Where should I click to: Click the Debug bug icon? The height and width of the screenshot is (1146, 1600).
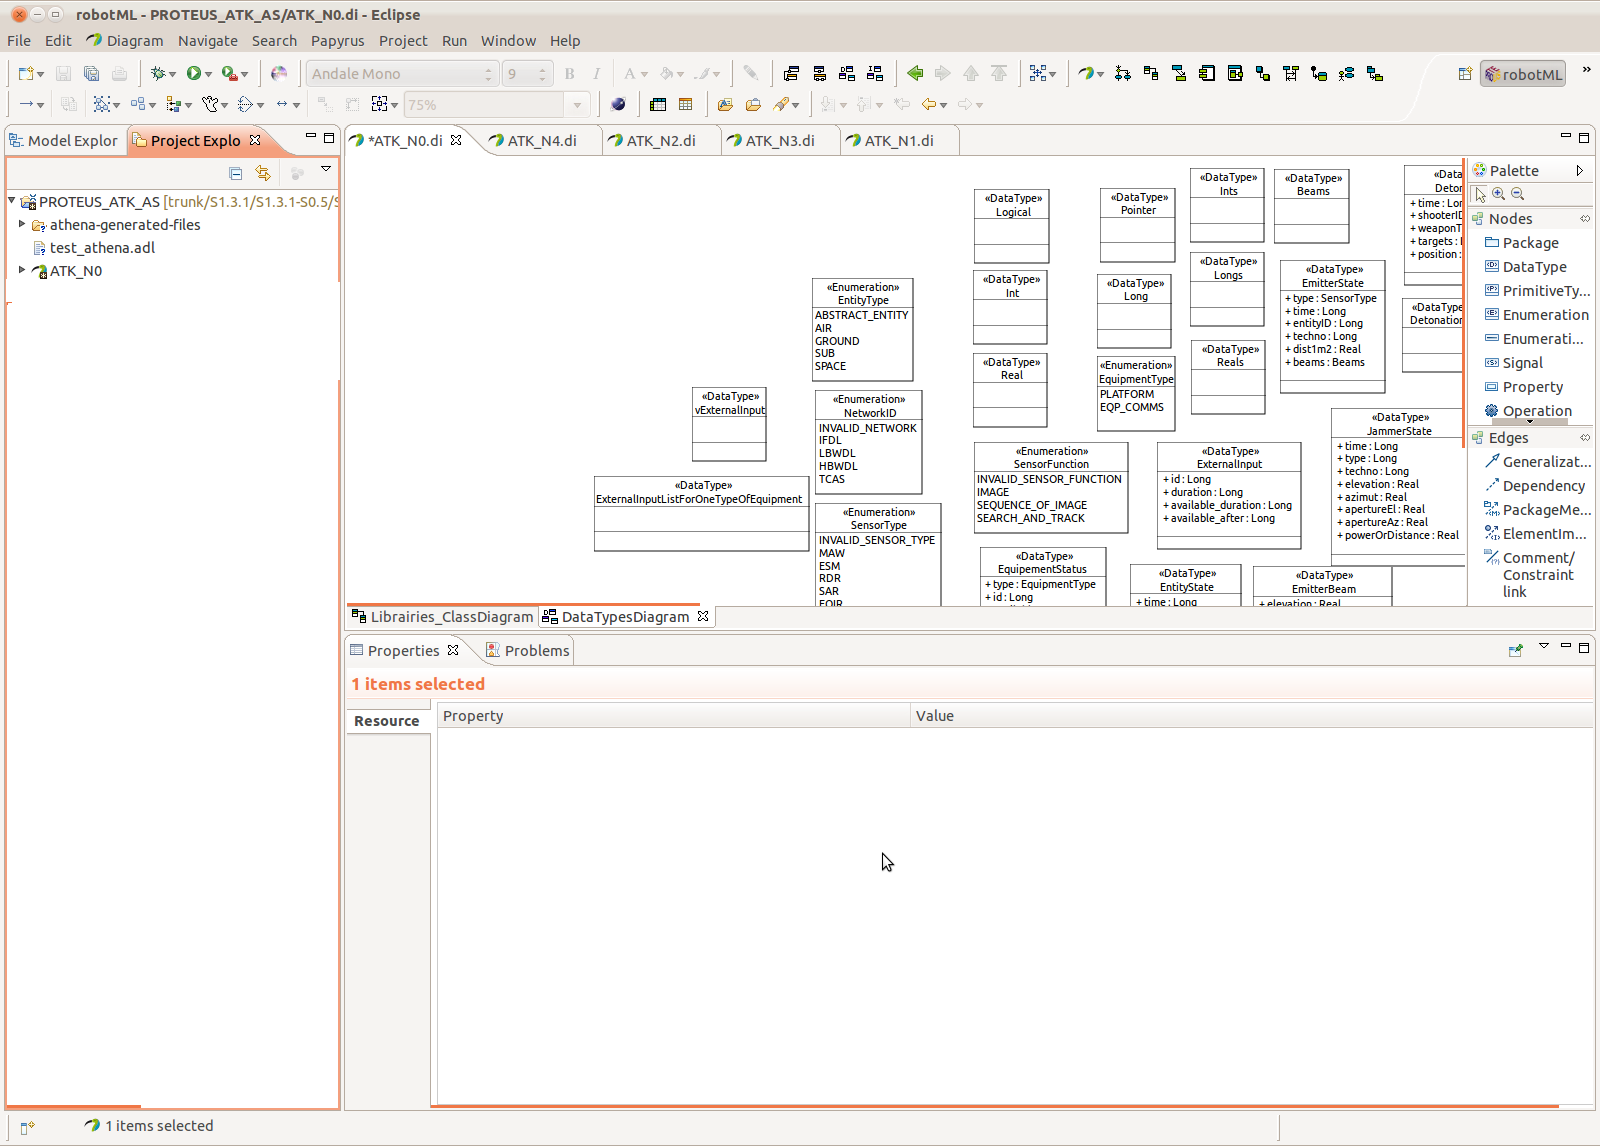(x=157, y=73)
